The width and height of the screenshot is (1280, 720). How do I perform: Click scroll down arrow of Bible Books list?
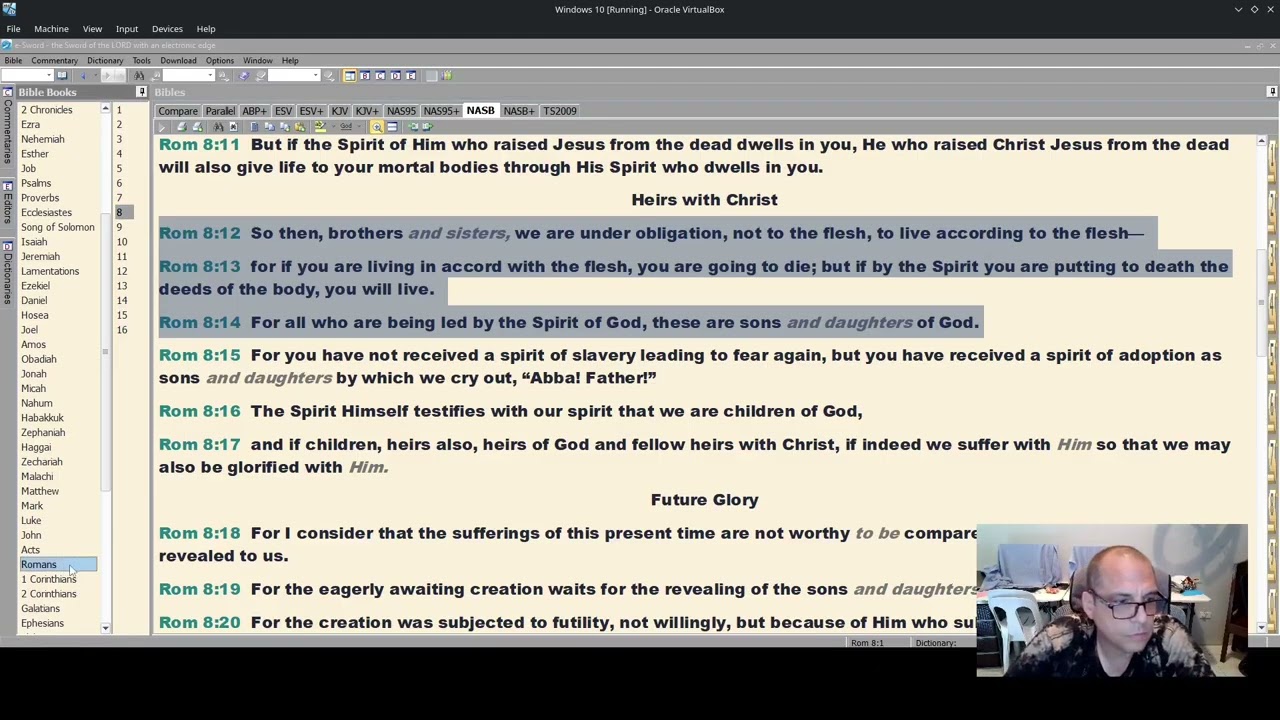[105, 628]
